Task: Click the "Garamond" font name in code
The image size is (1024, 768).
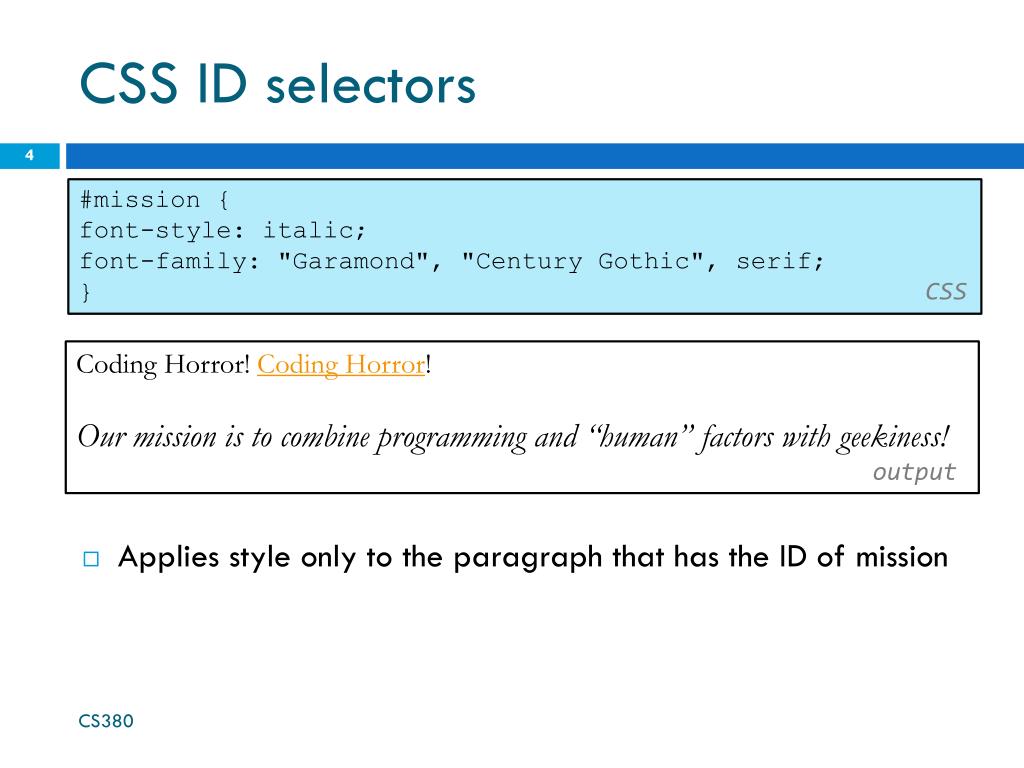Action: (x=353, y=261)
